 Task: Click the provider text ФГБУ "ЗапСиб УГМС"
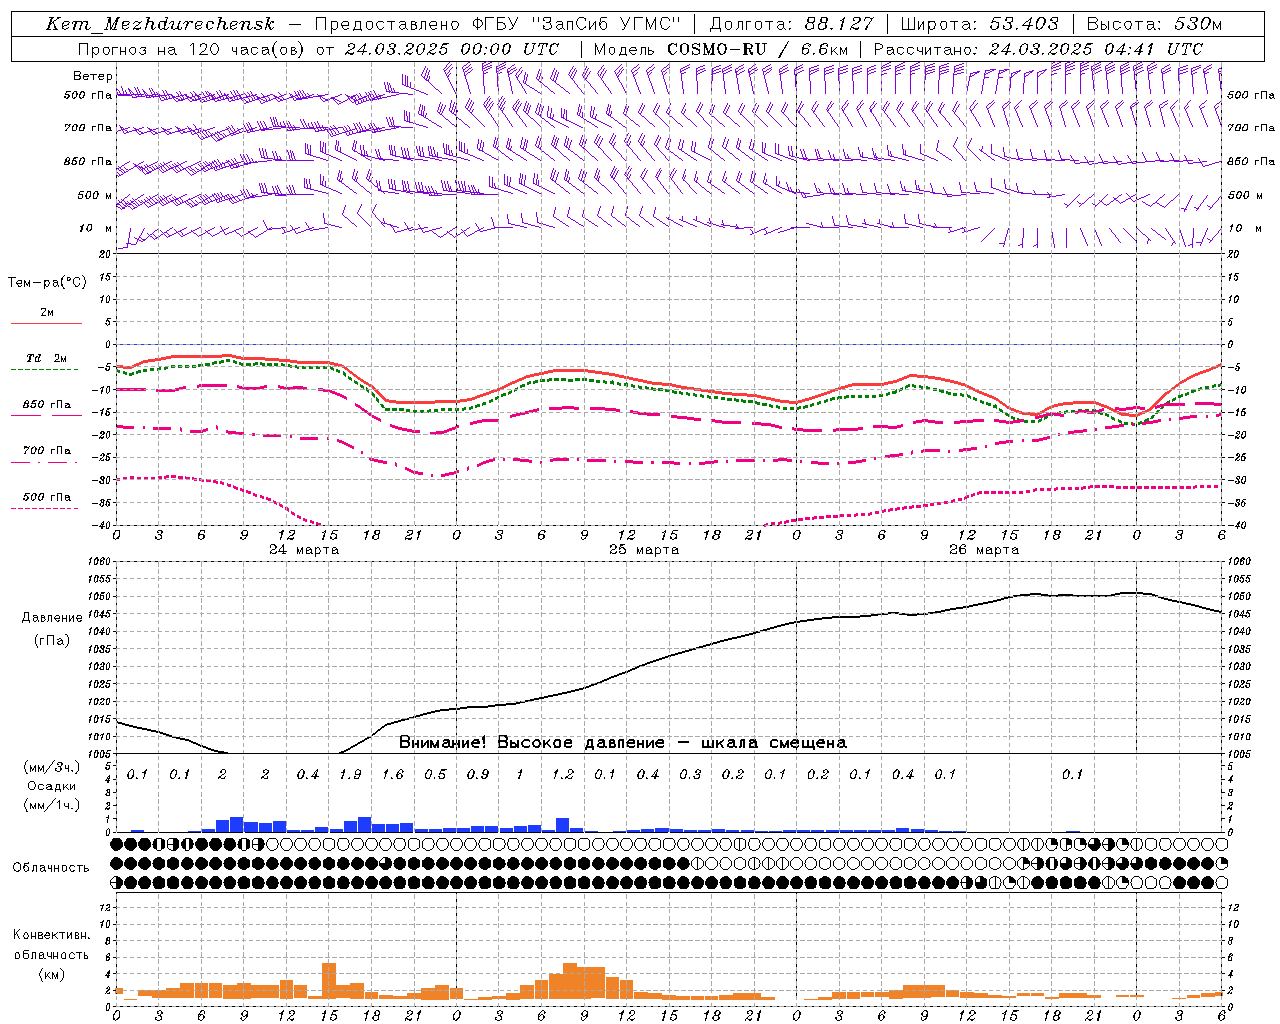[577, 24]
